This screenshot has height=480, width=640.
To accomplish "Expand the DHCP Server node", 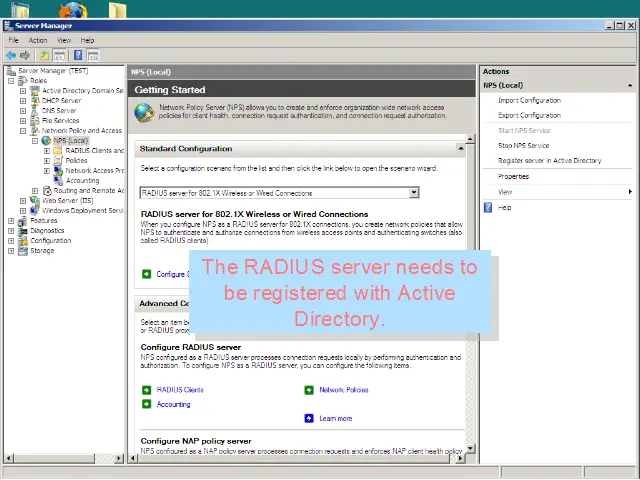I will pyautogui.click(x=23, y=101).
